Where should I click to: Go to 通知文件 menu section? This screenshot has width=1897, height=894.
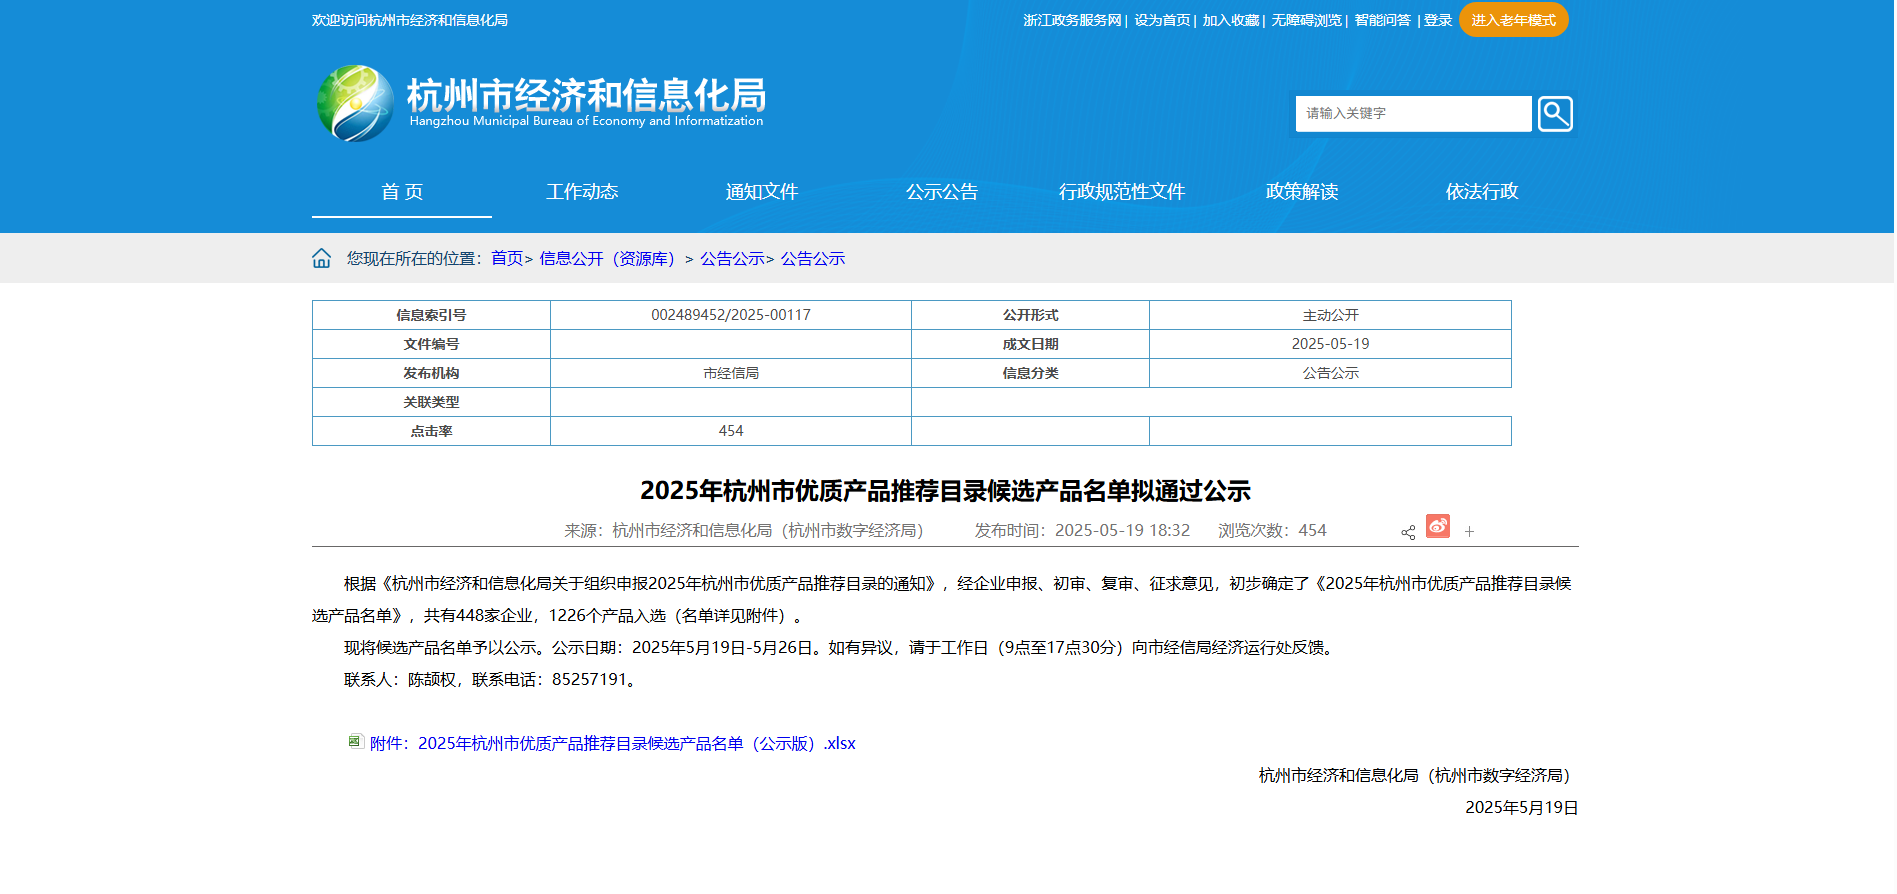click(x=762, y=192)
